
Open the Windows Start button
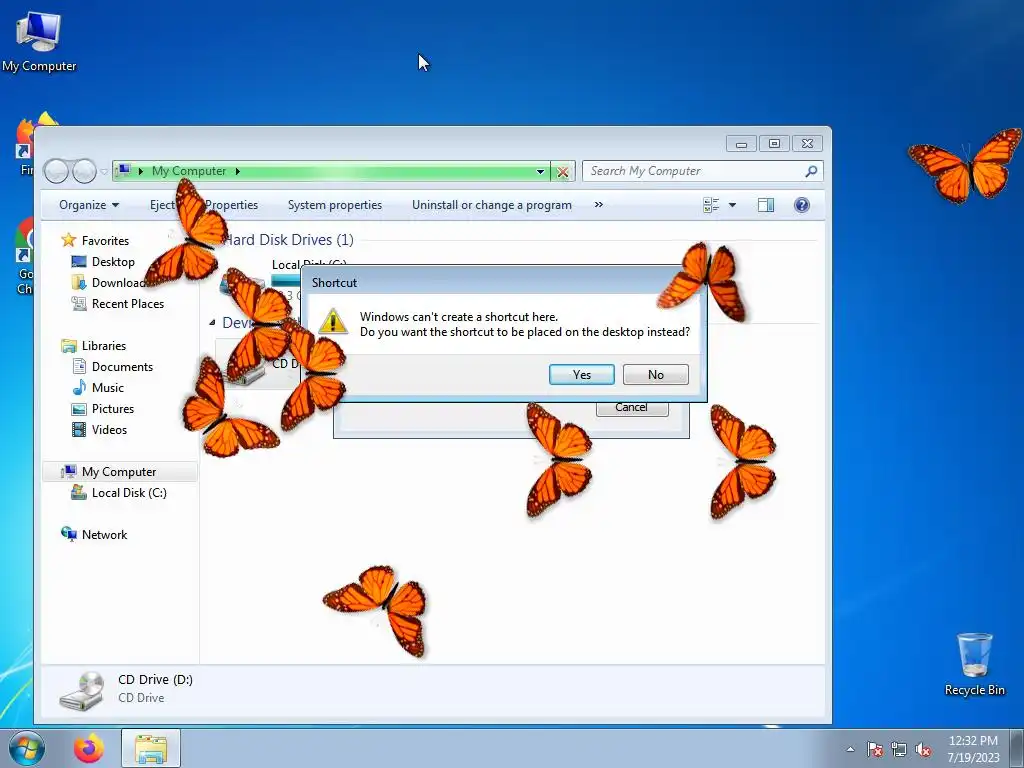point(26,748)
